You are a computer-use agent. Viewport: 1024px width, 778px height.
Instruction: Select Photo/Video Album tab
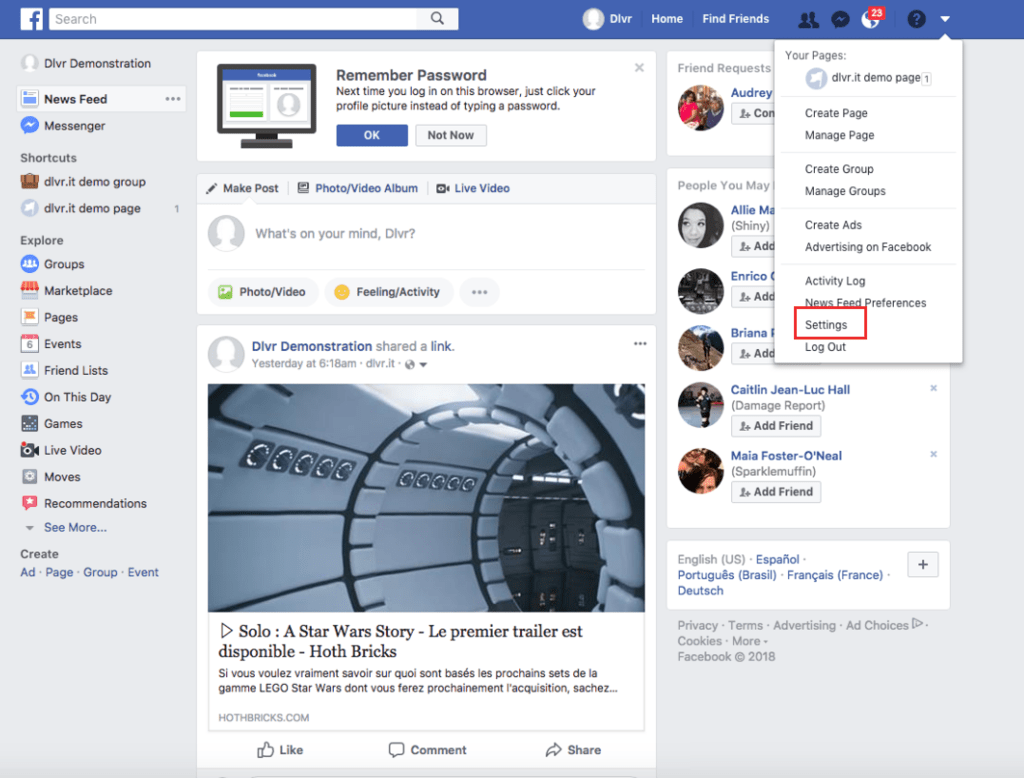[x=358, y=188]
